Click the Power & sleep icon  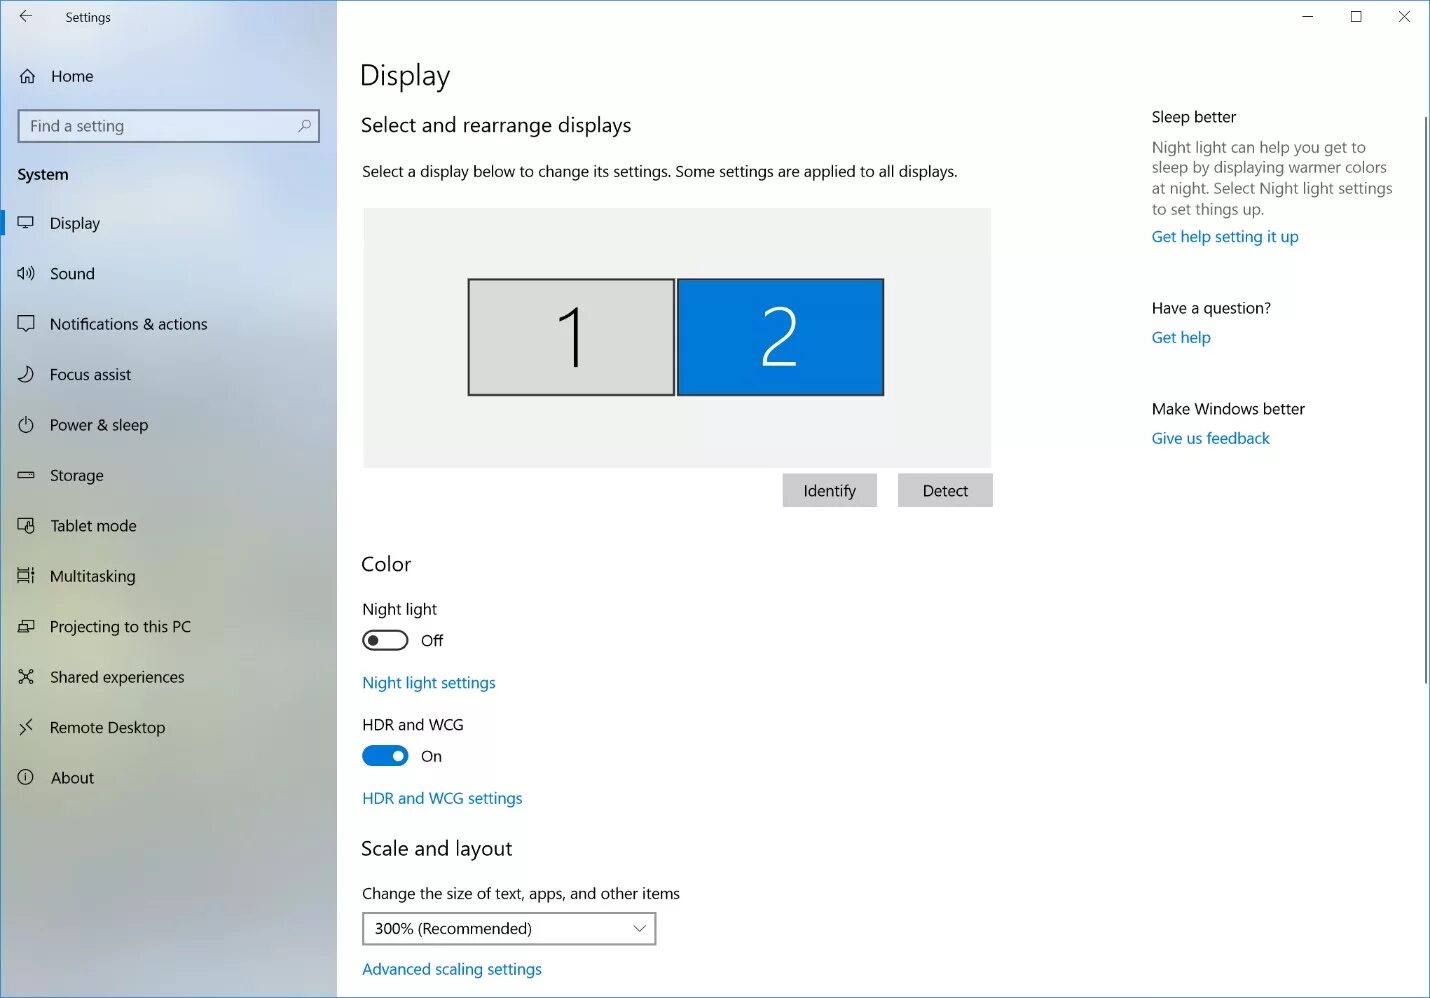point(26,425)
